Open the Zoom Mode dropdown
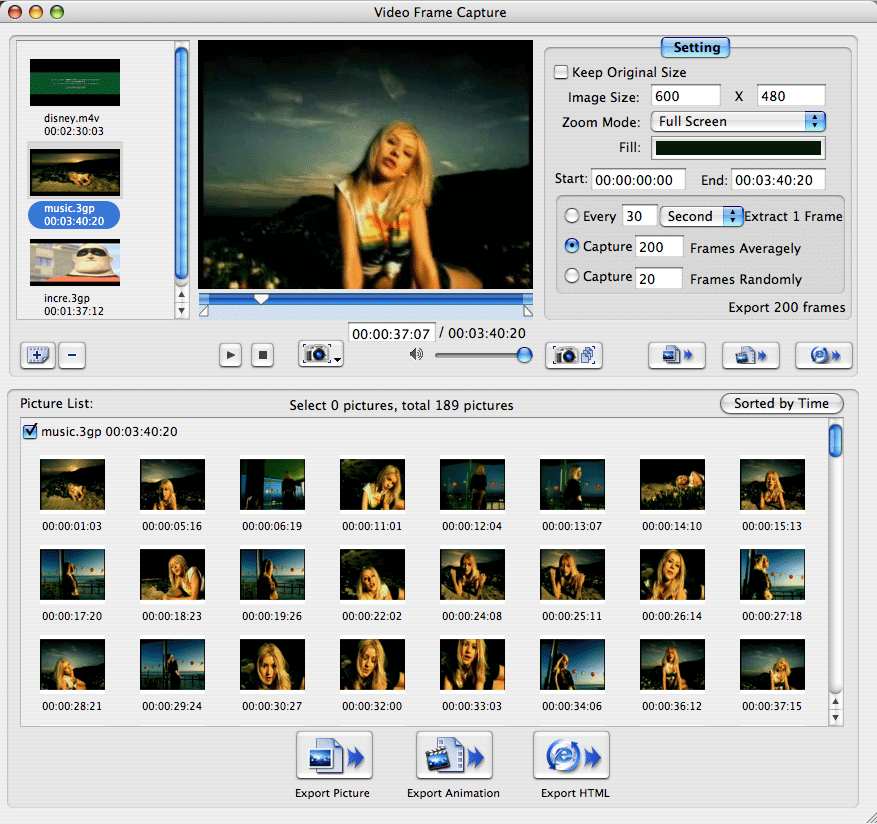Viewport: 877px width, 824px height. 738,121
